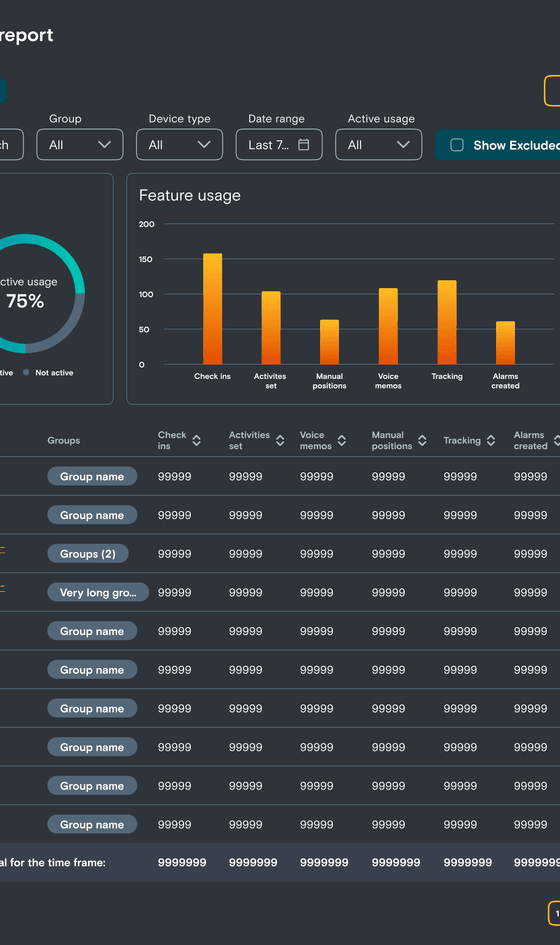Sort by Manual positions column arrows
The image size is (560, 945).
tap(423, 441)
